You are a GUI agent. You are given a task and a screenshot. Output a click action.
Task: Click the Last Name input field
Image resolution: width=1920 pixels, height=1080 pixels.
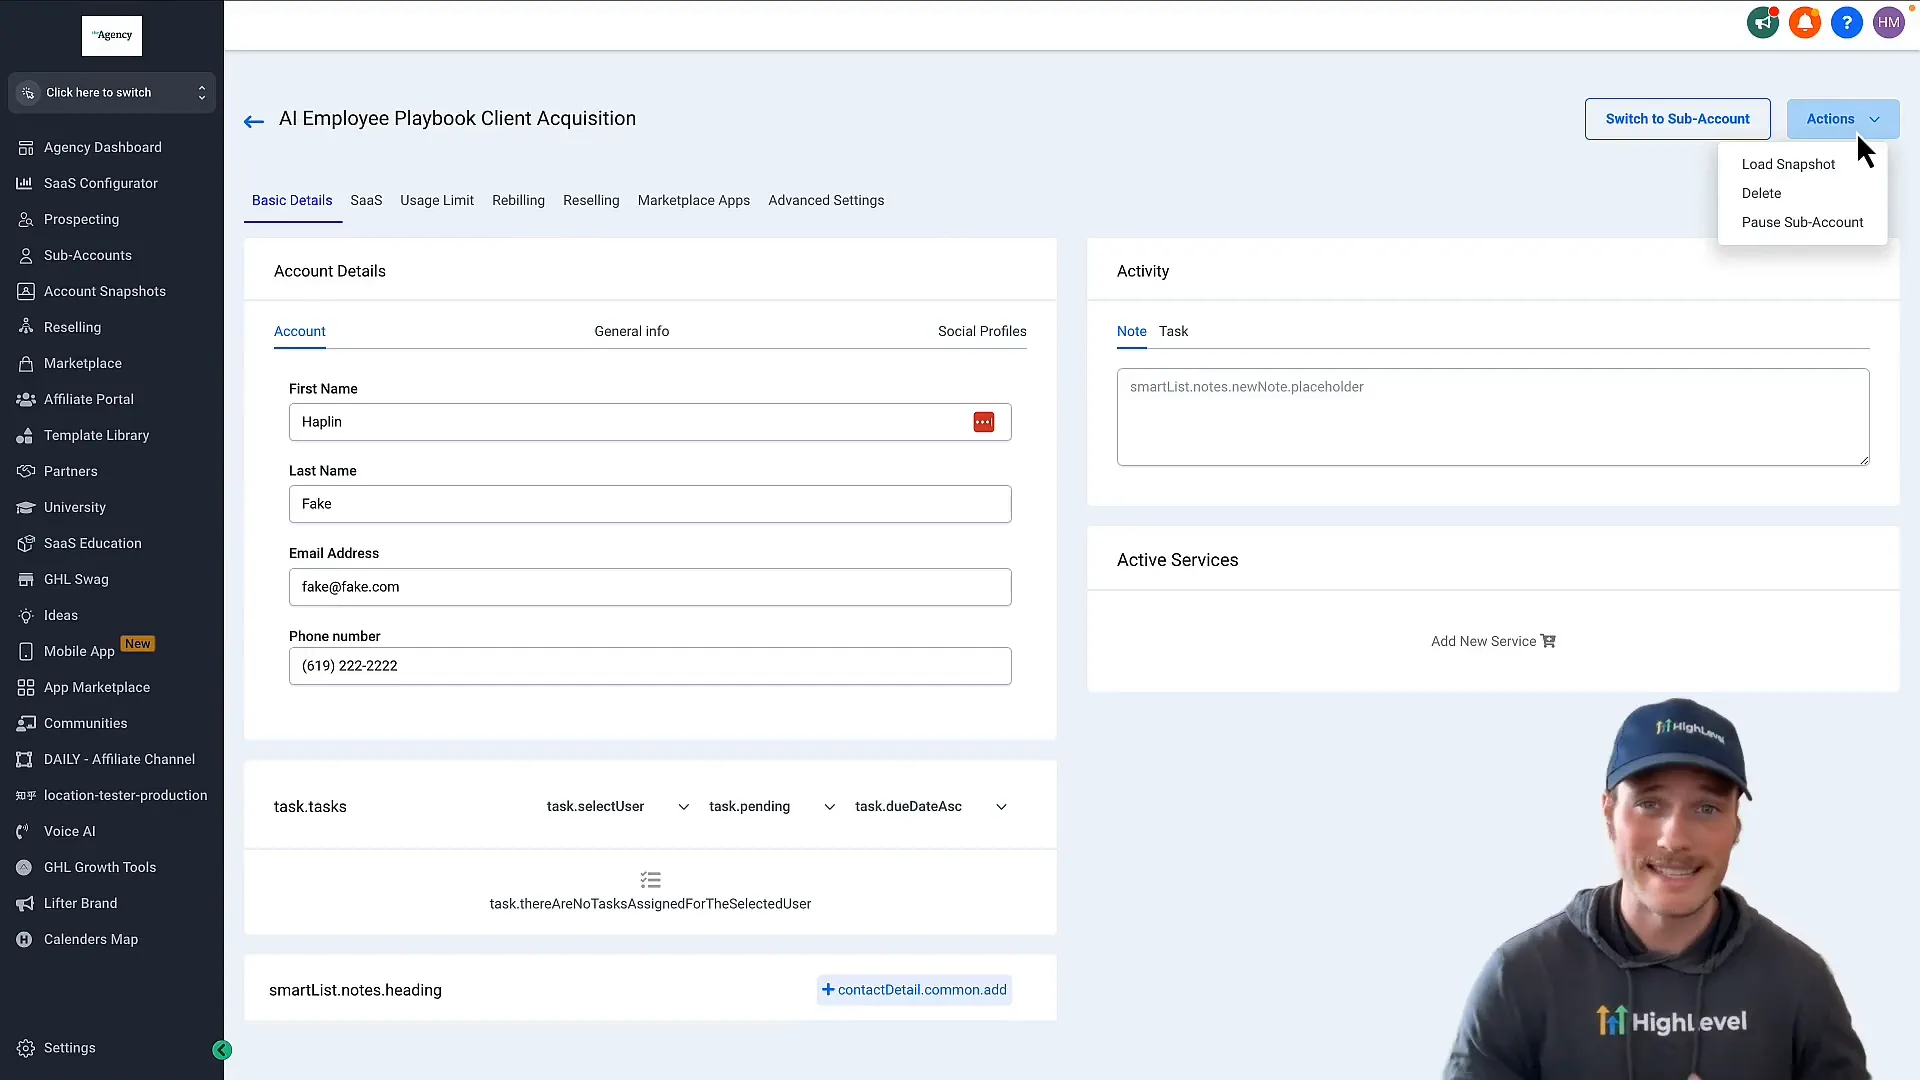coord(650,504)
